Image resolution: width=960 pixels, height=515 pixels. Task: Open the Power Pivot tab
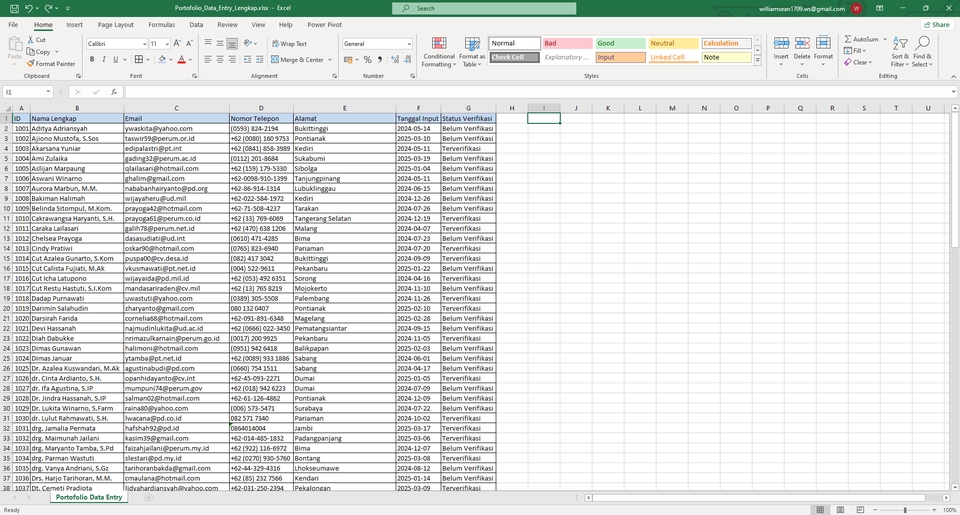(x=324, y=24)
